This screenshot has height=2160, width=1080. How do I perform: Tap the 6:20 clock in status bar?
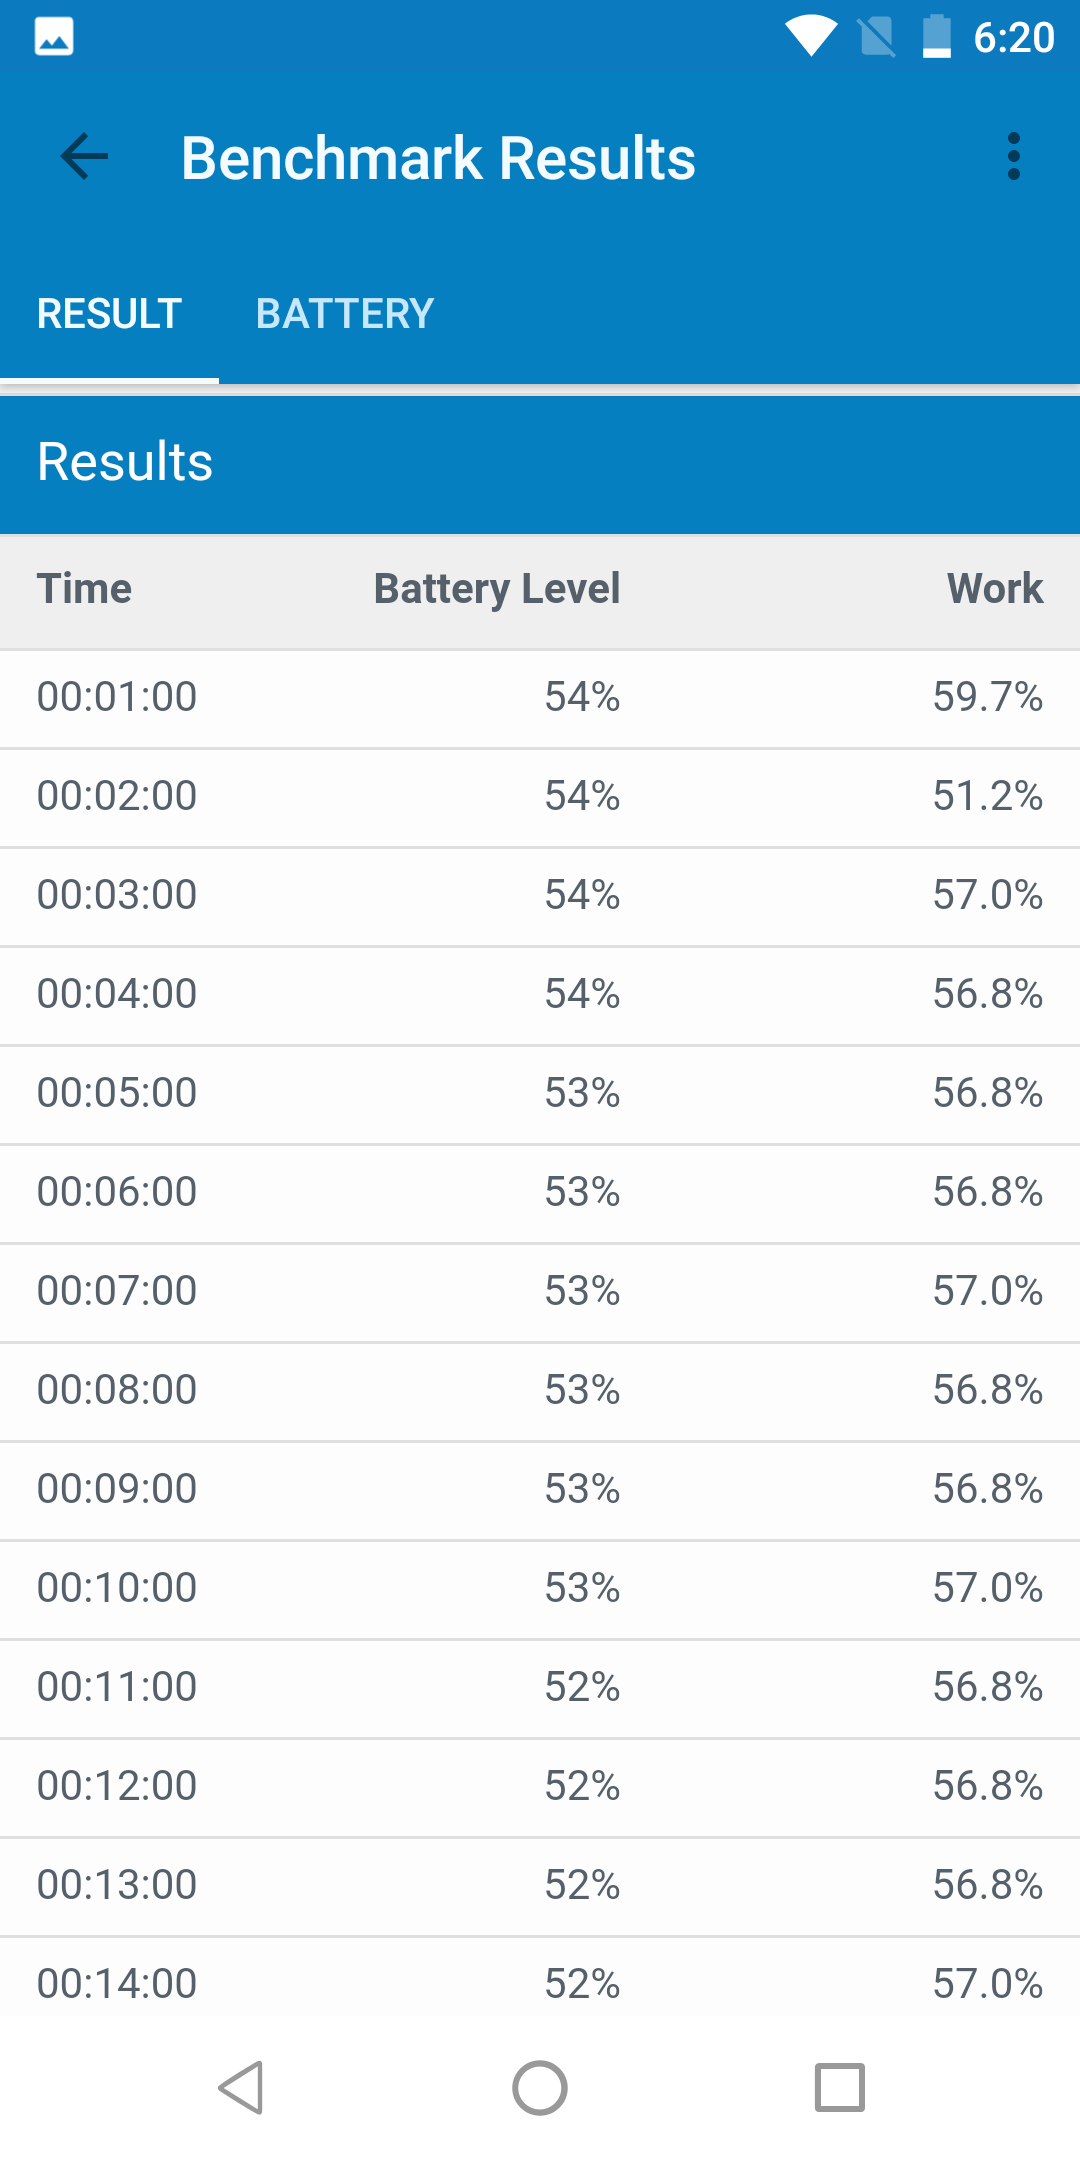1014,37
